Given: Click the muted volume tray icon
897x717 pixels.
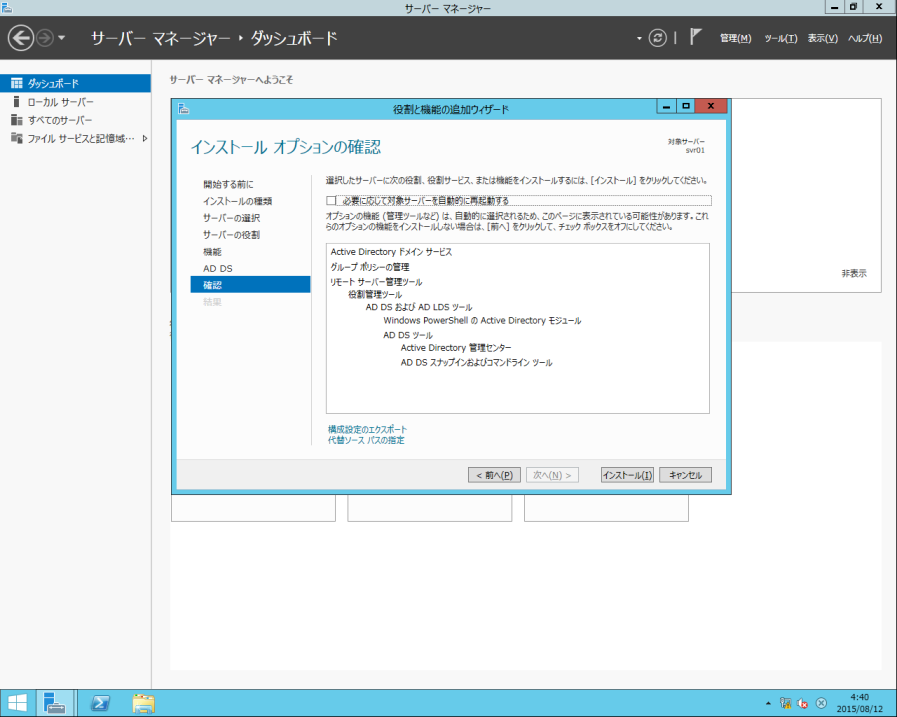Looking at the screenshot, I should tap(803, 703).
